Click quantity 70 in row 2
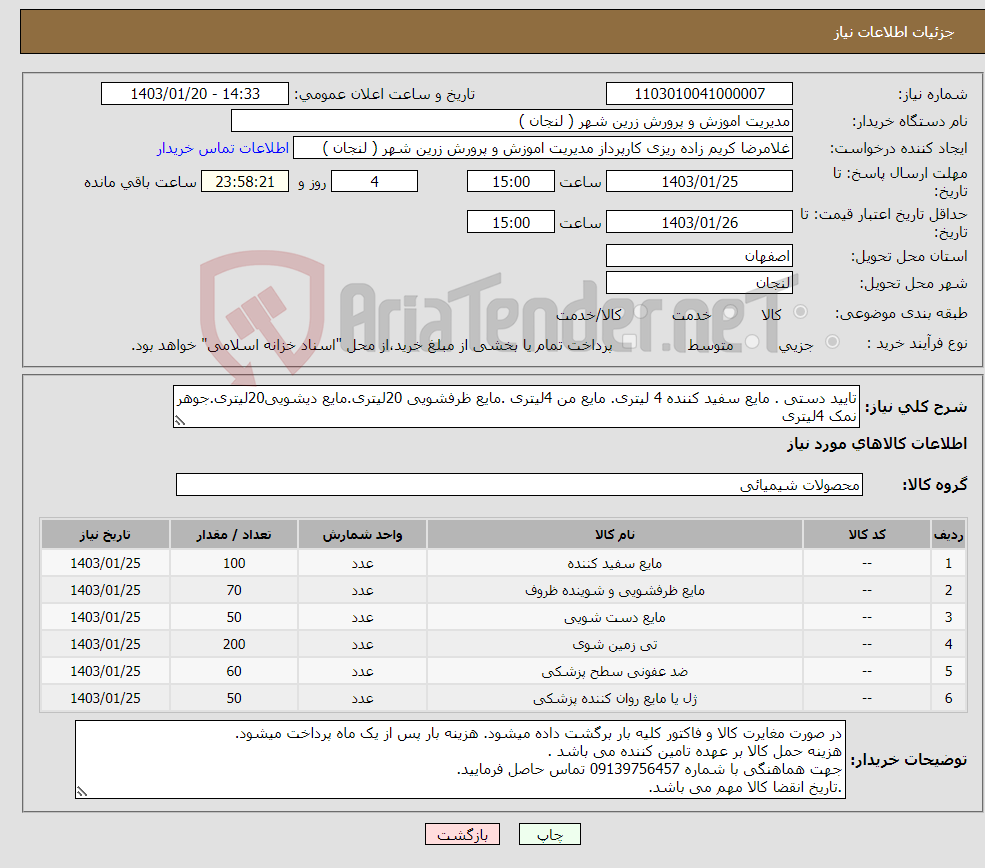This screenshot has height=868, width=985. coord(234,590)
